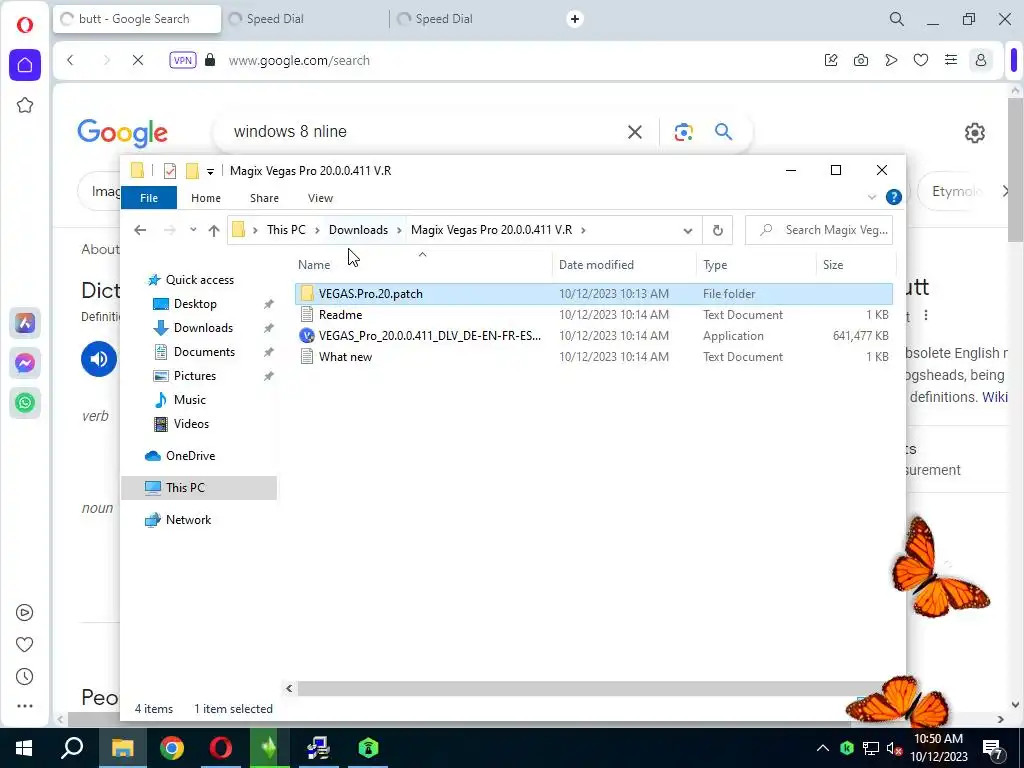The image size is (1024, 768).
Task: Launch Chrome from the taskbar
Action: click(x=172, y=748)
